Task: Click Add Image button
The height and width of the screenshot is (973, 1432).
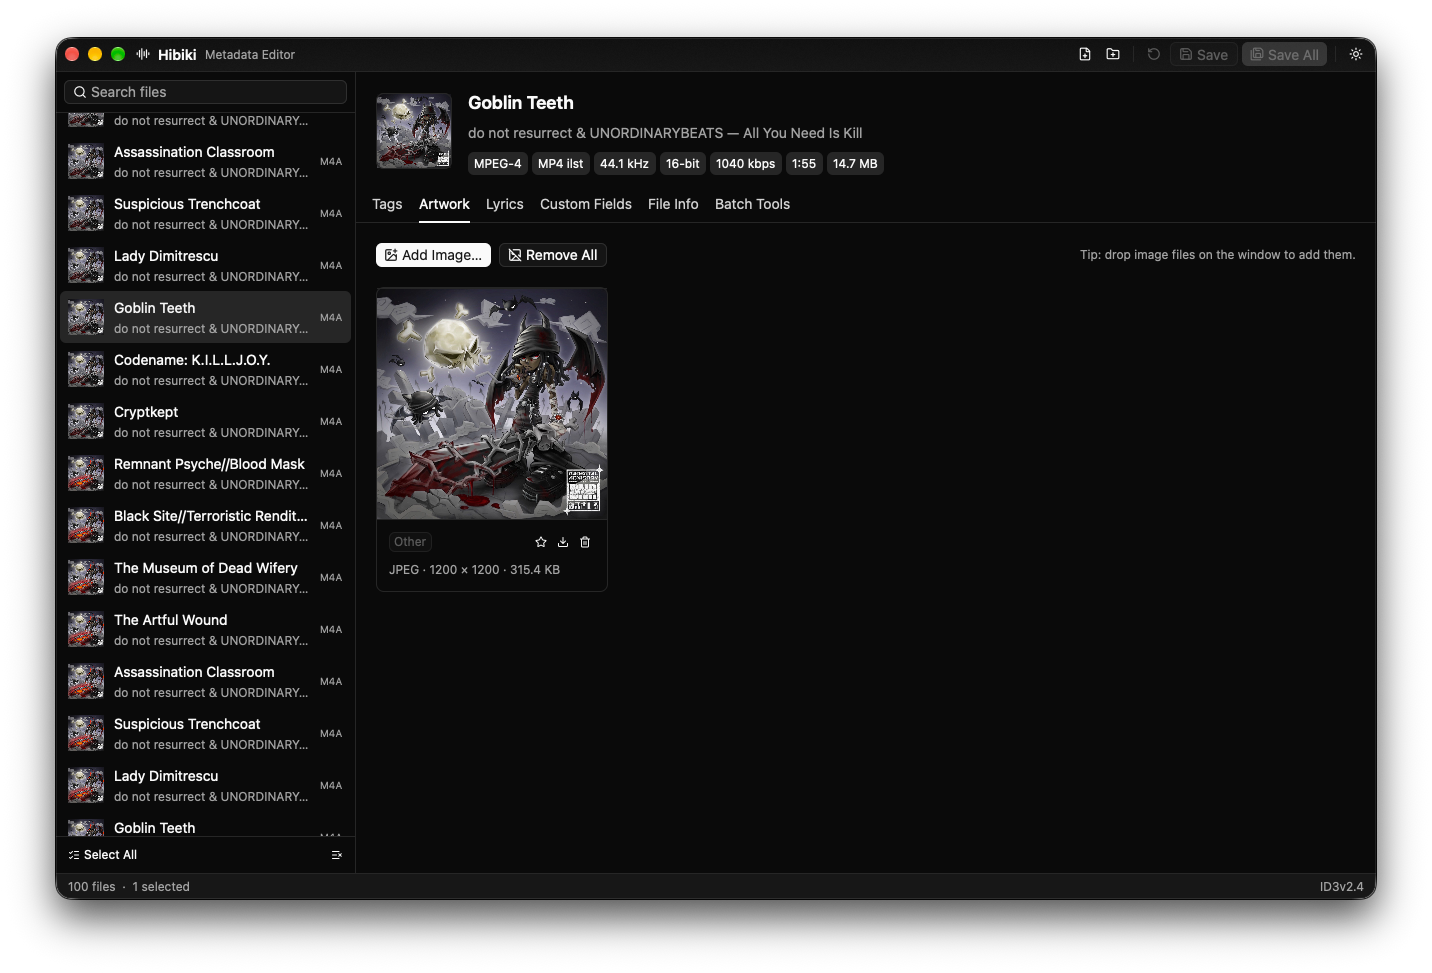Action: (x=433, y=255)
